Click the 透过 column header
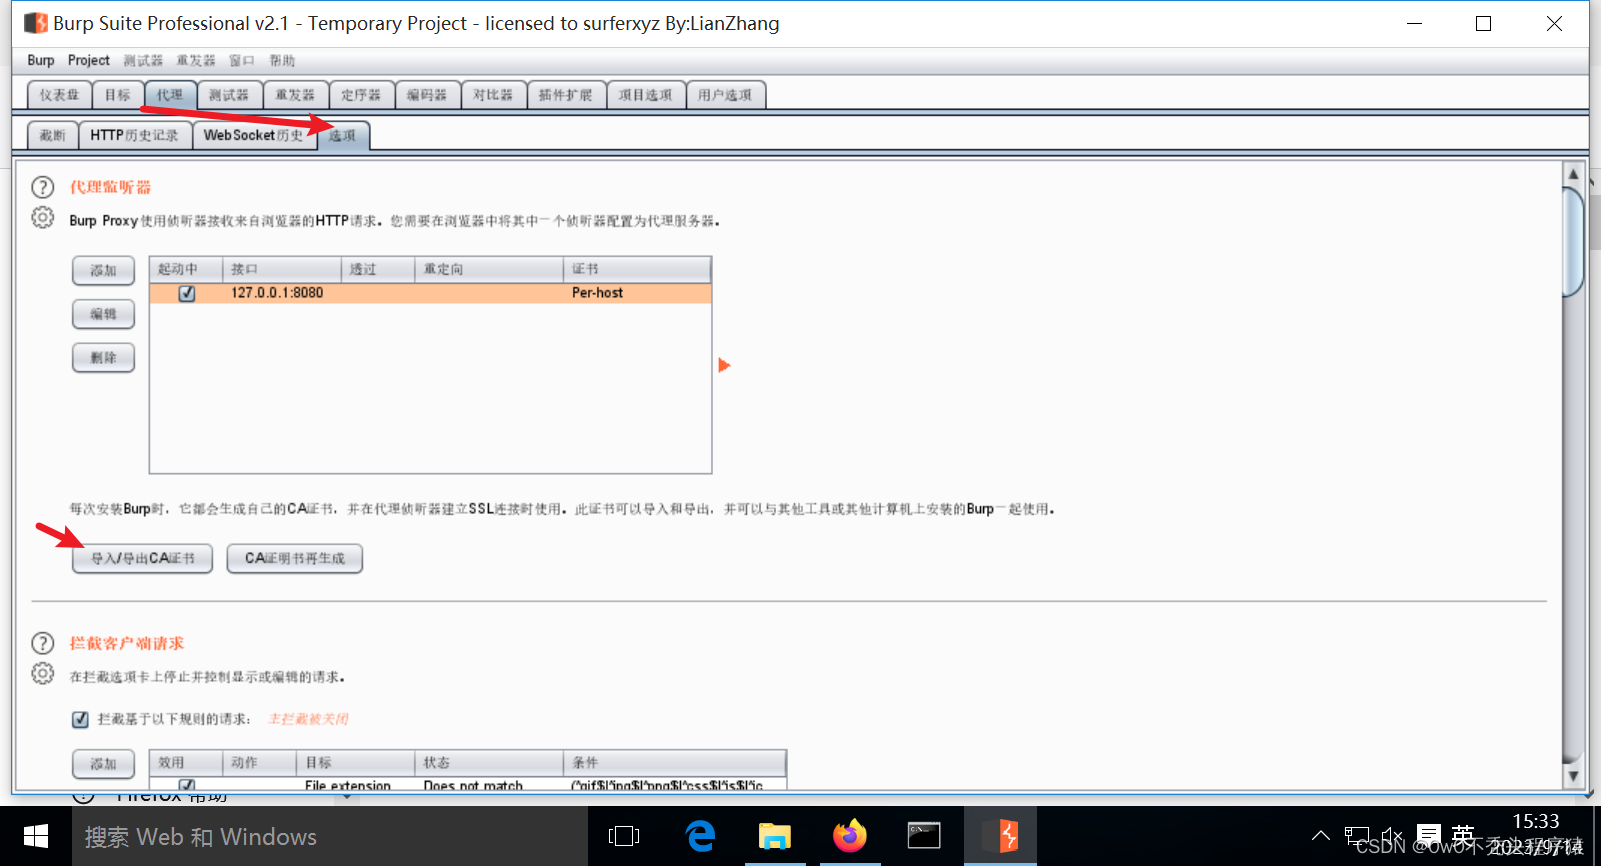This screenshot has width=1601, height=866. tap(378, 269)
